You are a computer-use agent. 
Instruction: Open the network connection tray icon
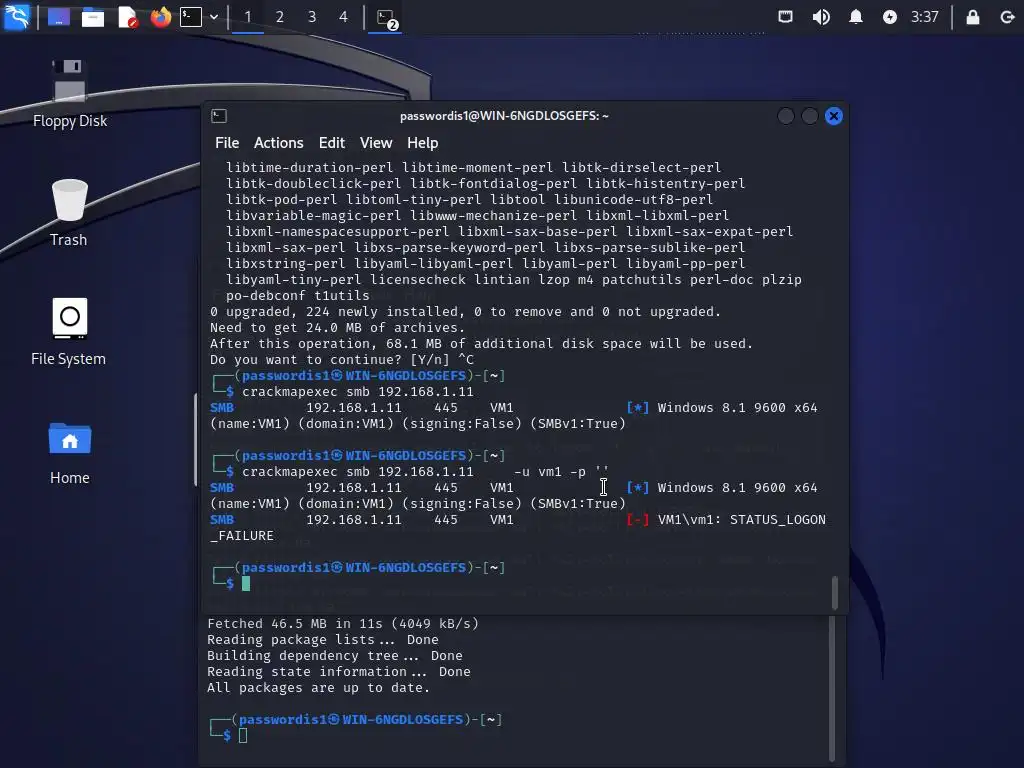click(x=786, y=17)
